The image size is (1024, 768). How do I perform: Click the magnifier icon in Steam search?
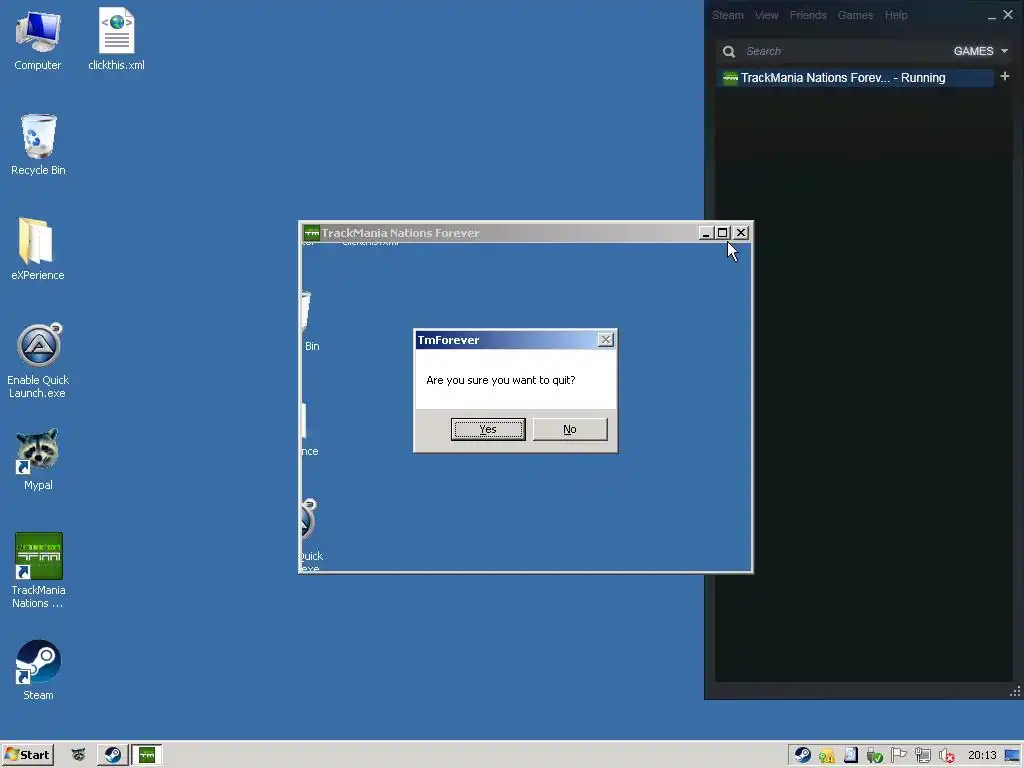(x=729, y=51)
